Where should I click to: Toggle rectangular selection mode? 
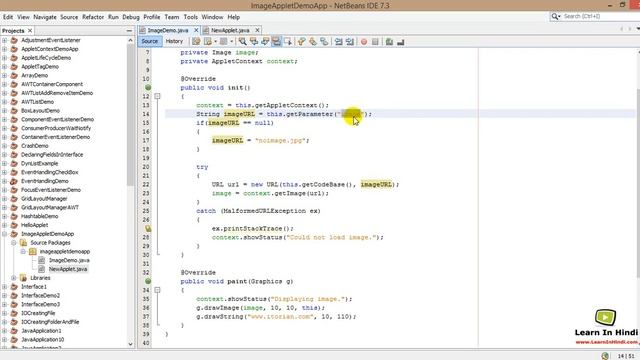pyautogui.click(x=288, y=42)
